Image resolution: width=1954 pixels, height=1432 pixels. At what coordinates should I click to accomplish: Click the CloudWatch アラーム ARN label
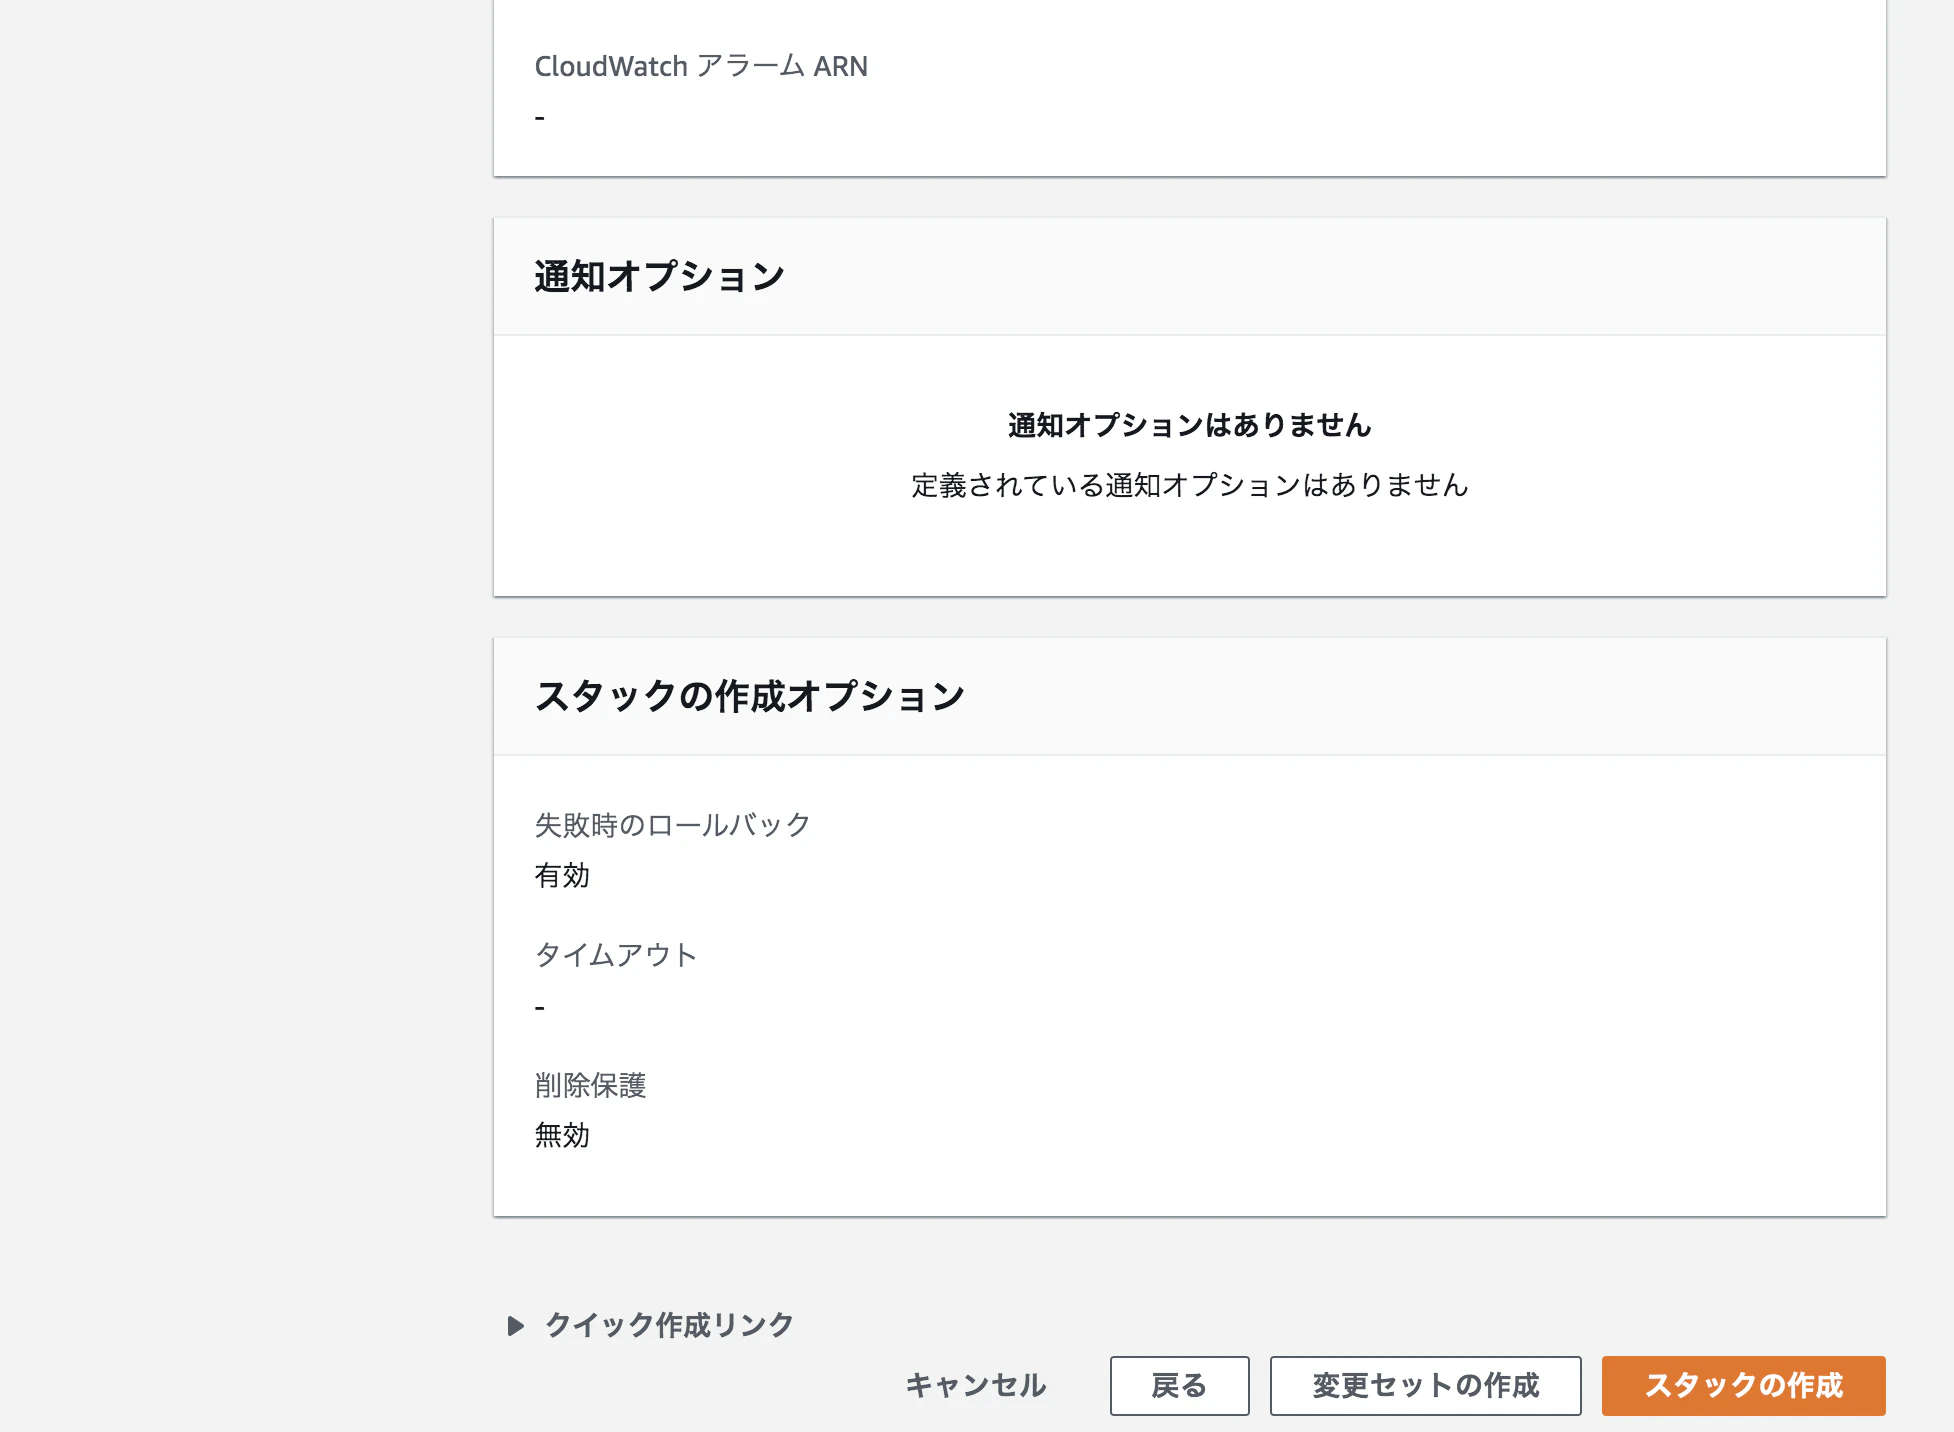coord(701,66)
